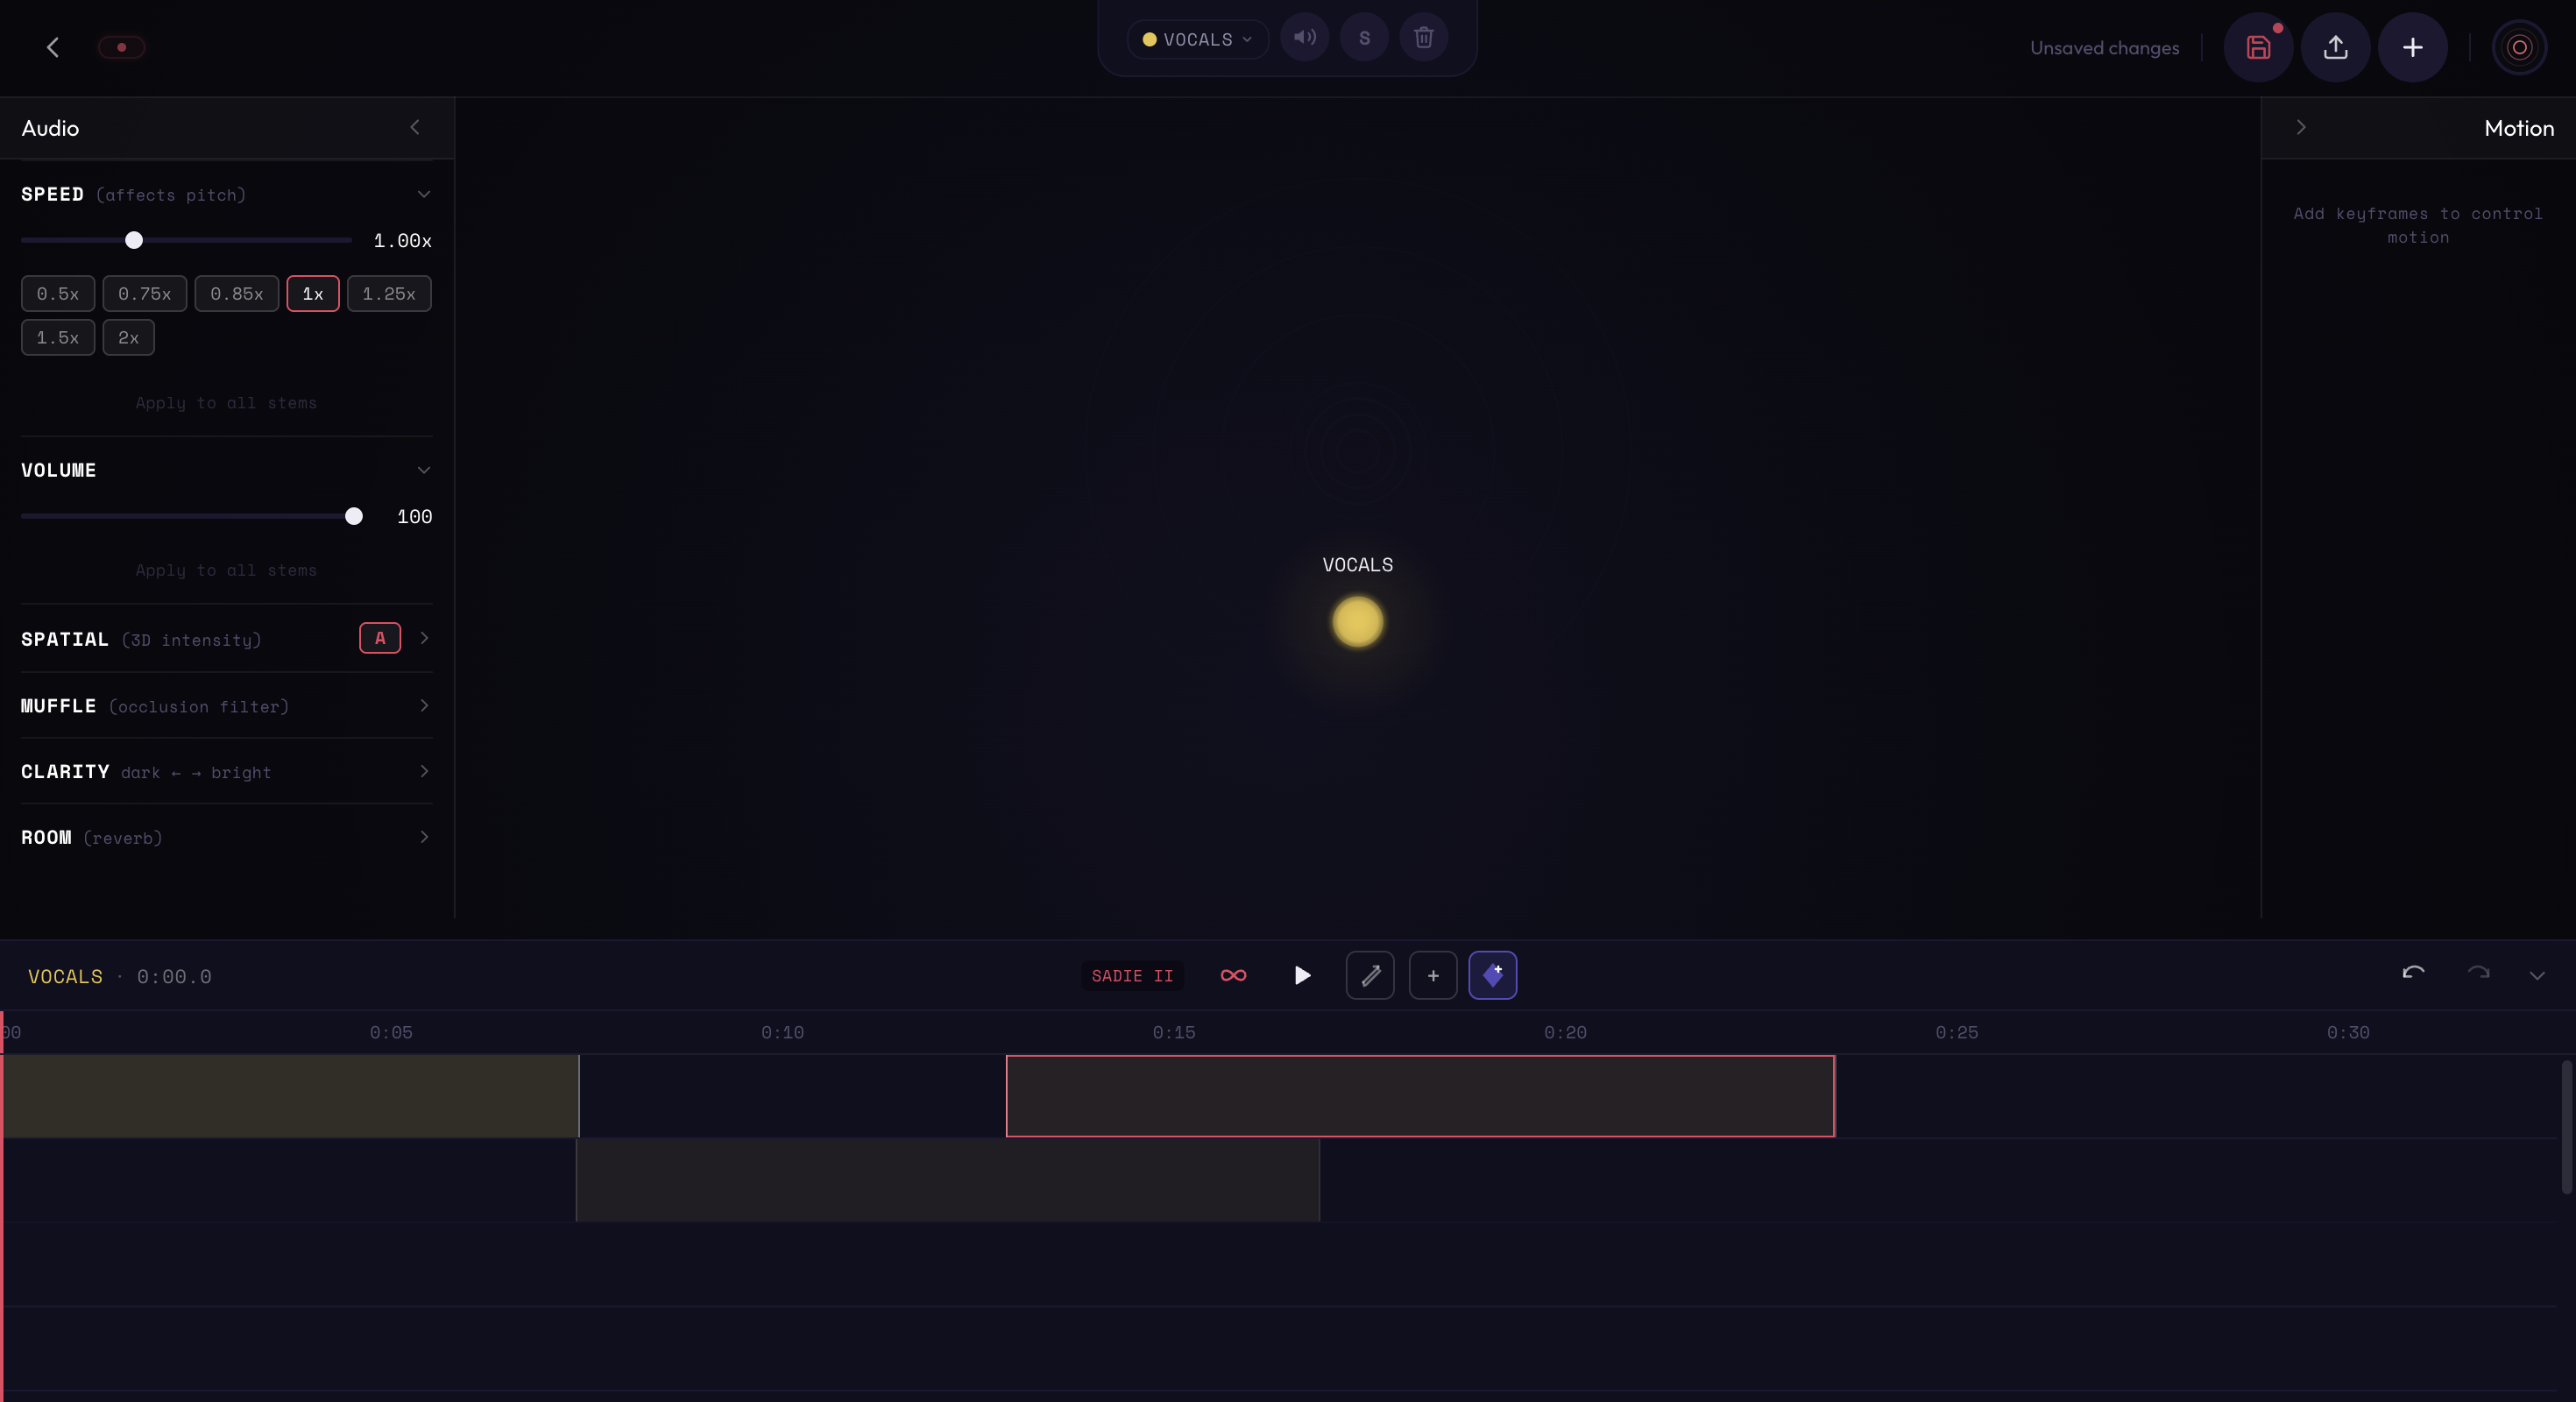The width and height of the screenshot is (2576, 1402).
Task: Redo the last action
Action: 2478,973
